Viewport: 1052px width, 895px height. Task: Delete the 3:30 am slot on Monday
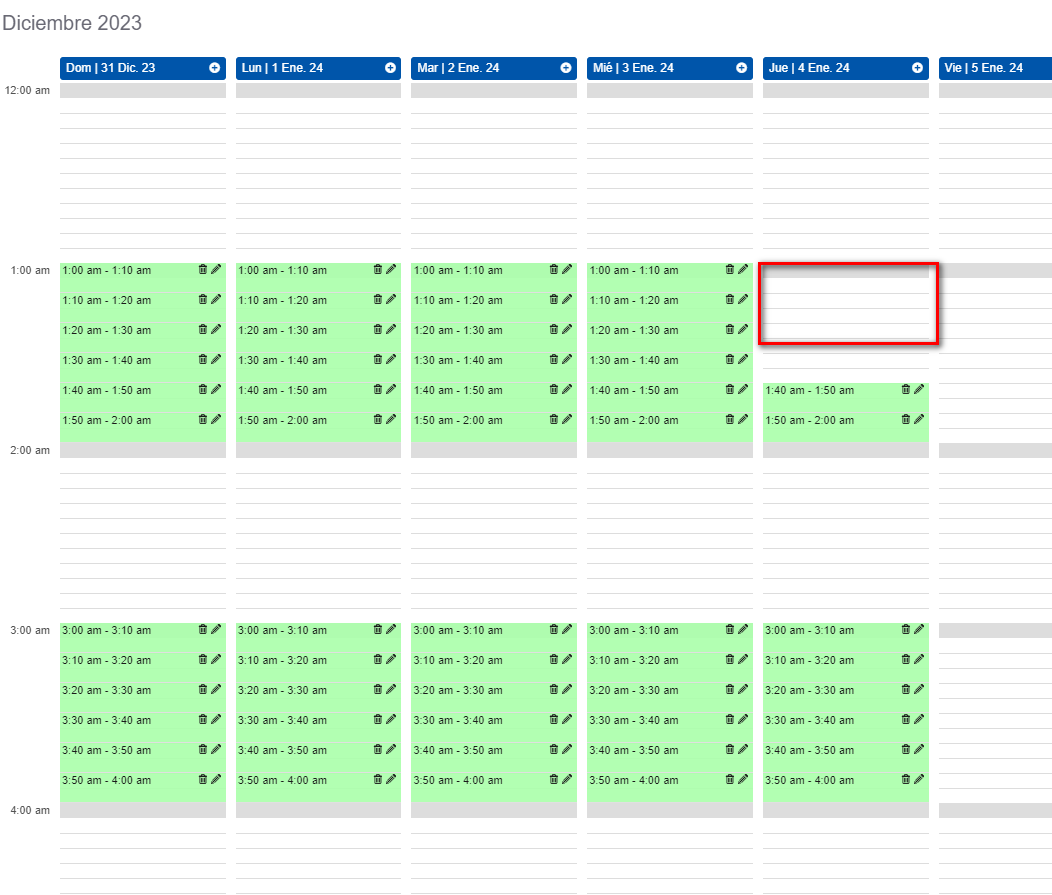point(378,719)
